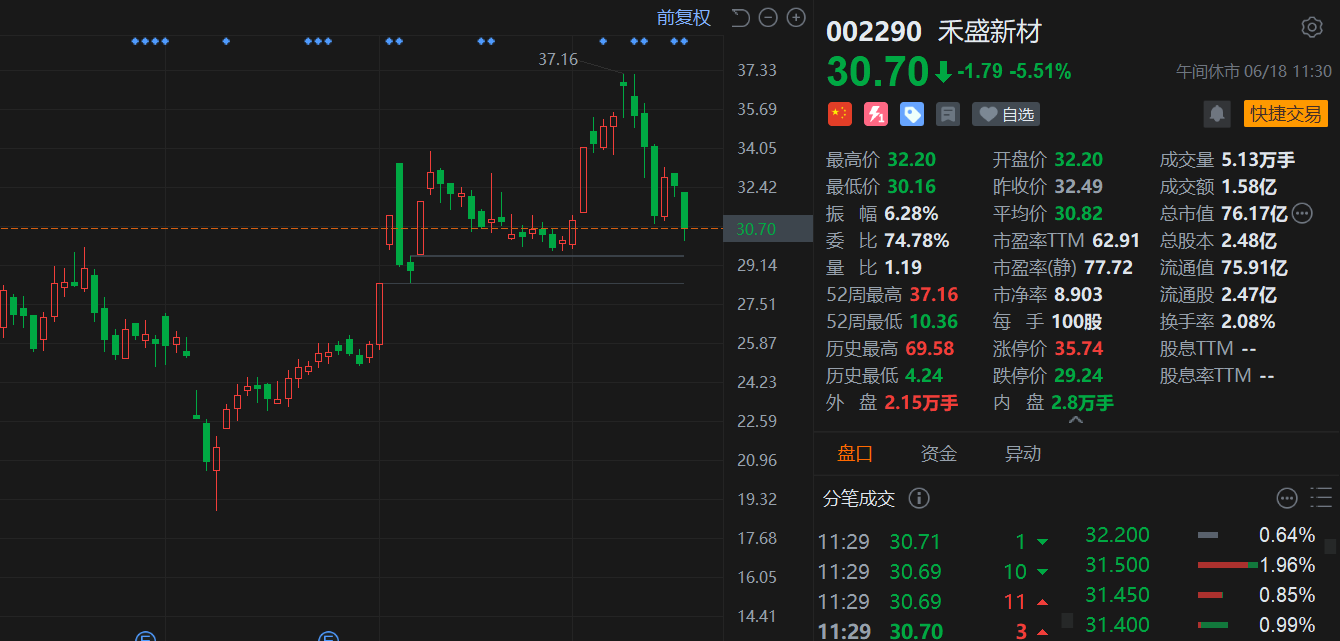Click the 最高价 32.20 value
Screen dimensions: 1340x641
[x=911, y=159]
